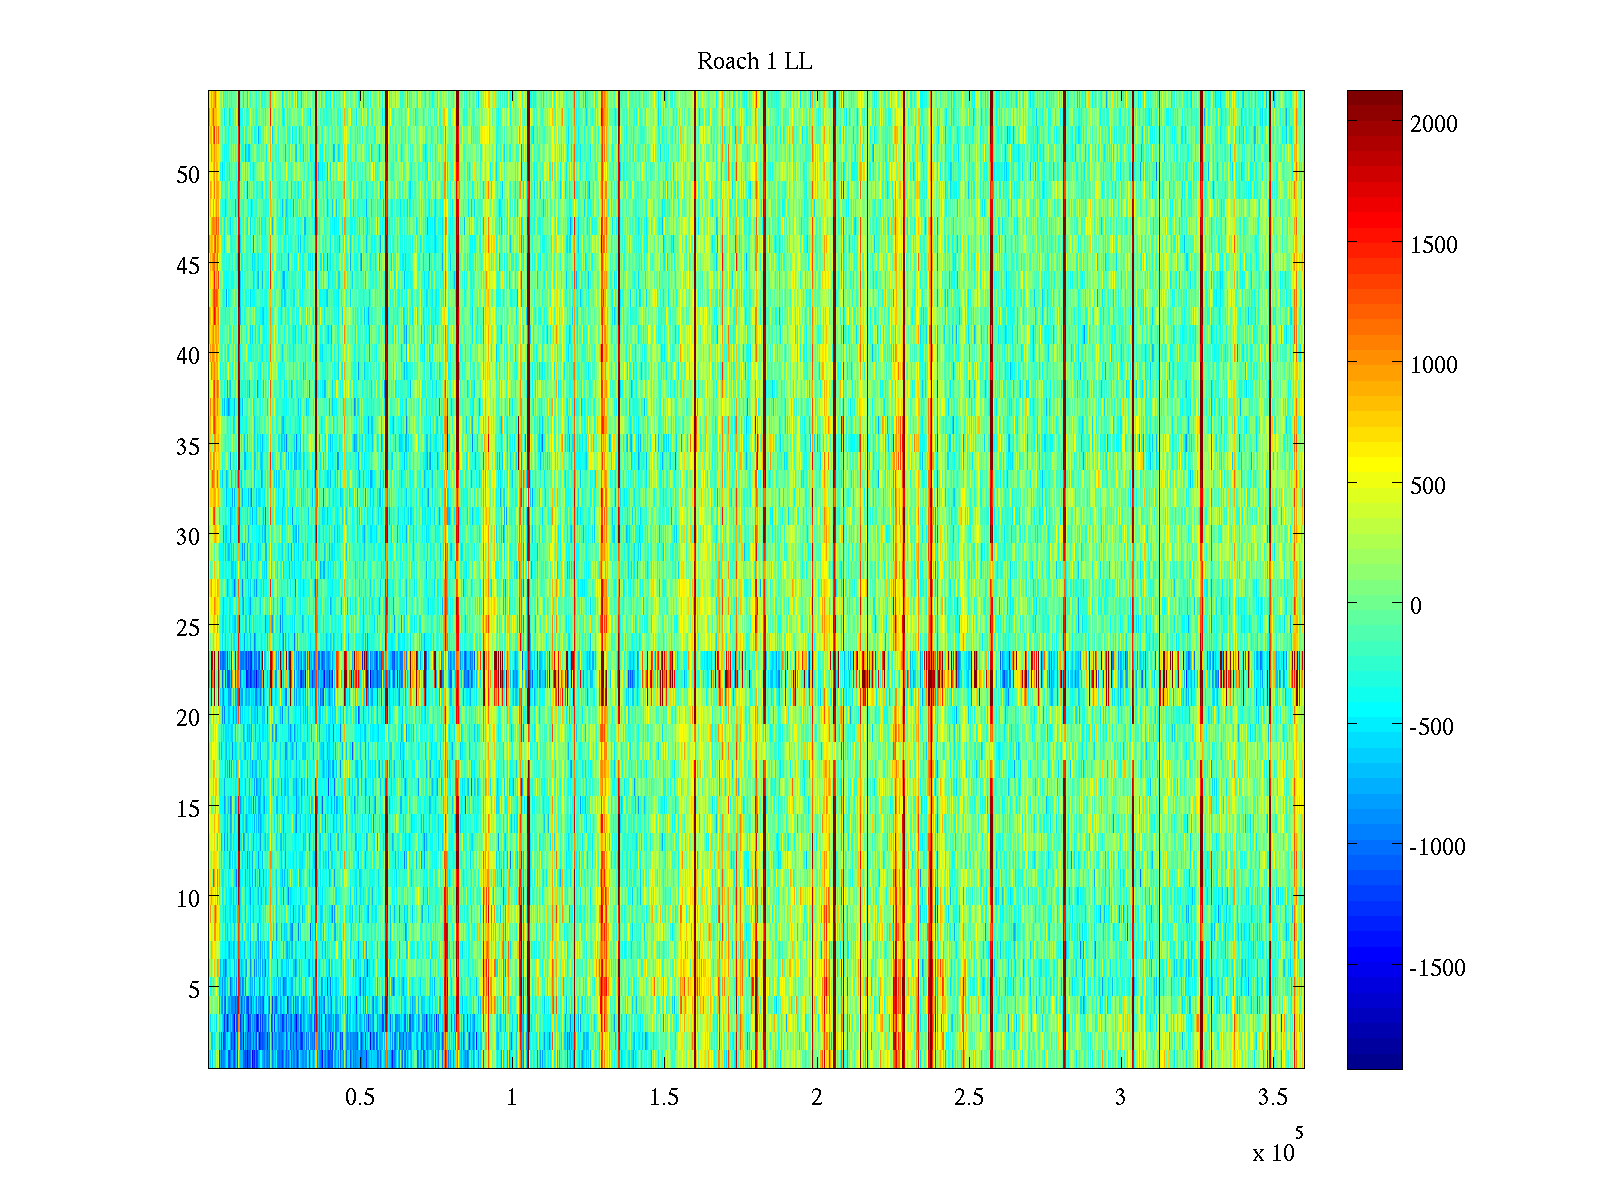Select the x-axis tick label 2
This screenshot has width=1600, height=1200.
point(817,1098)
